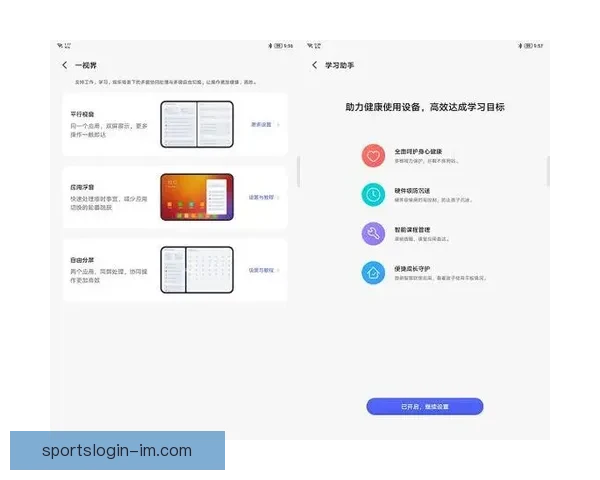Go back from the 学习助手 screen
The height and width of the screenshot is (480, 600).
click(315, 65)
